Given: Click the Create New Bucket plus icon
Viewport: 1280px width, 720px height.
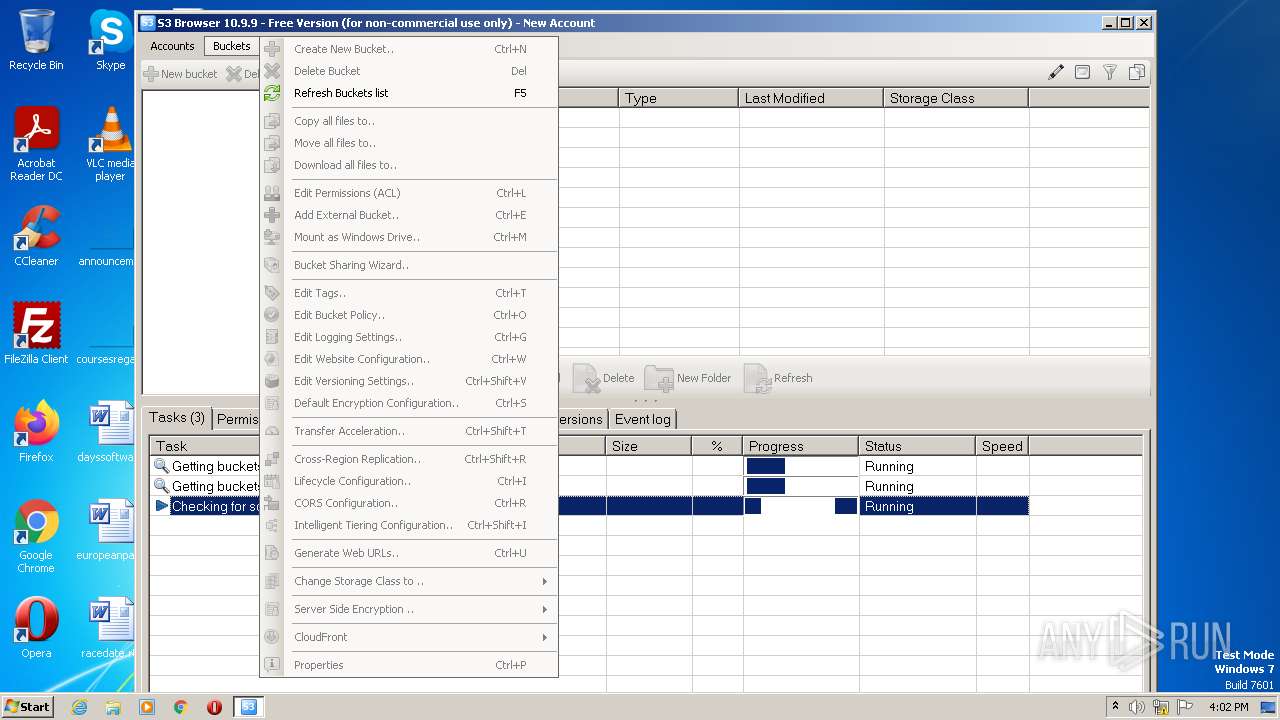Looking at the screenshot, I should (x=272, y=49).
